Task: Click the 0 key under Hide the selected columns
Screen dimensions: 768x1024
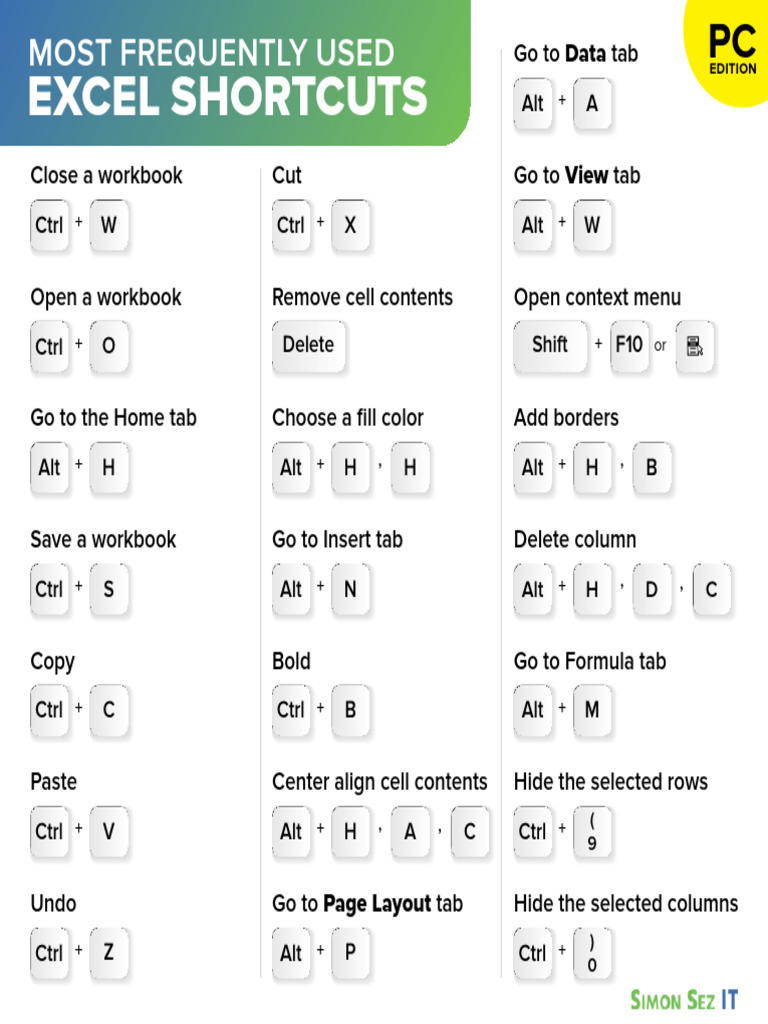Action: click(592, 954)
